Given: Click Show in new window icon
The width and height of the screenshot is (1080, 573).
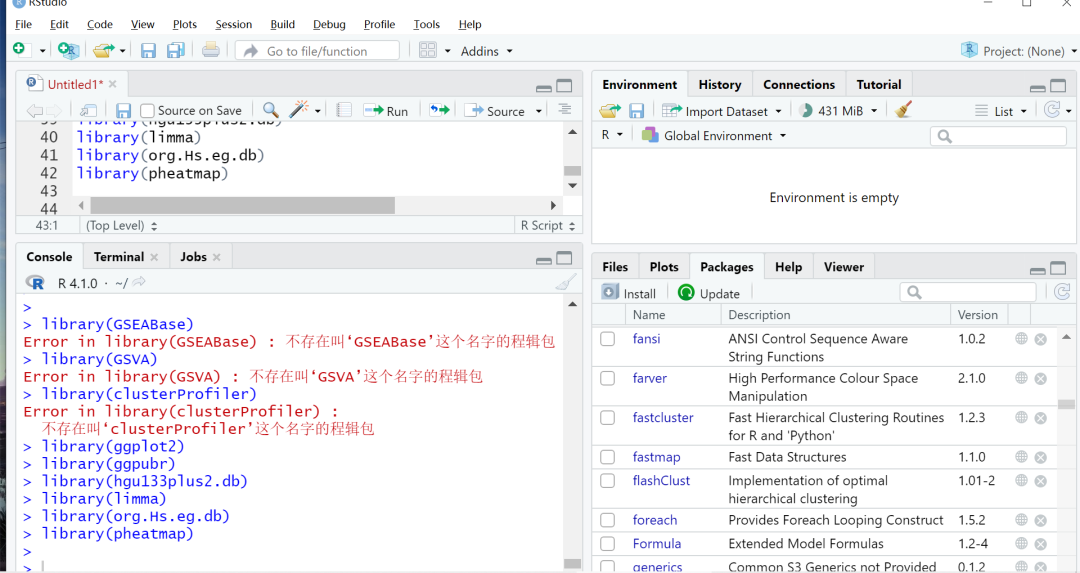Looking at the screenshot, I should (x=88, y=110).
